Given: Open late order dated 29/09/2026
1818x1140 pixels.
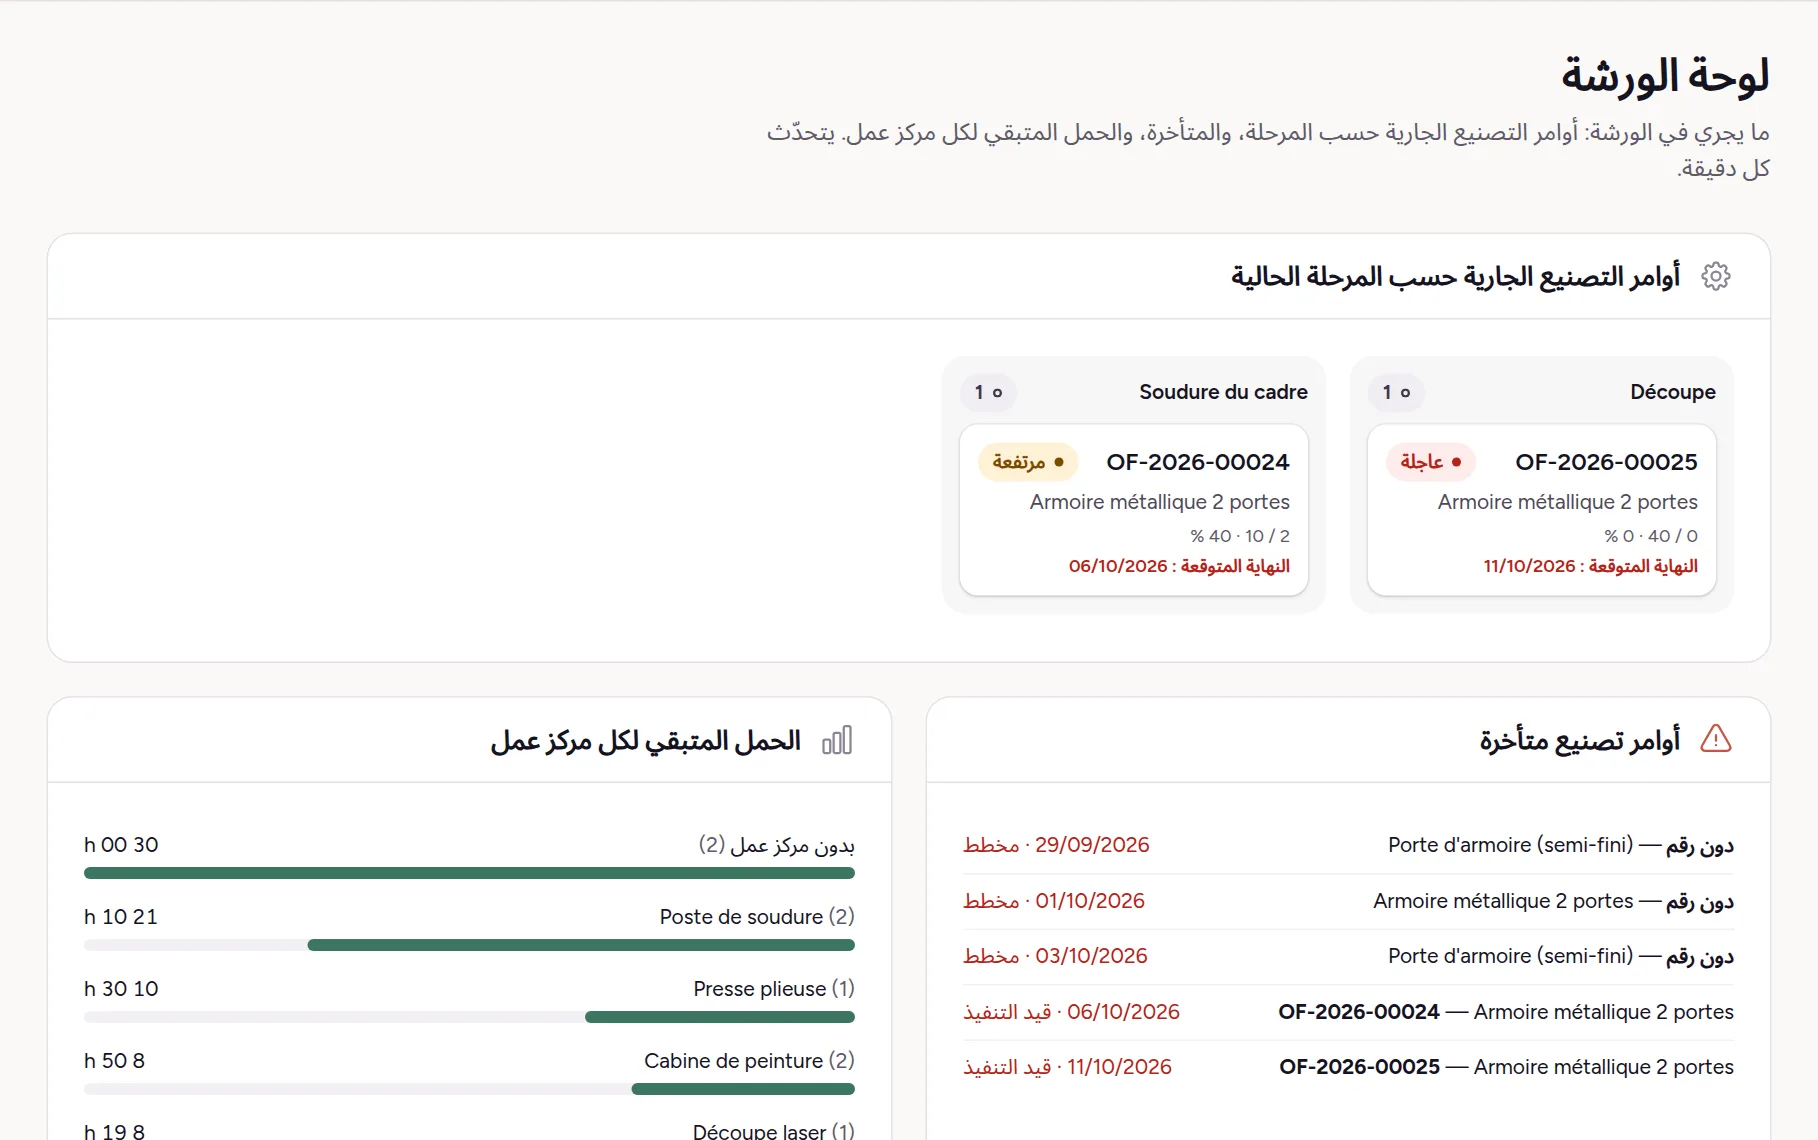Looking at the screenshot, I should (x=1348, y=846).
